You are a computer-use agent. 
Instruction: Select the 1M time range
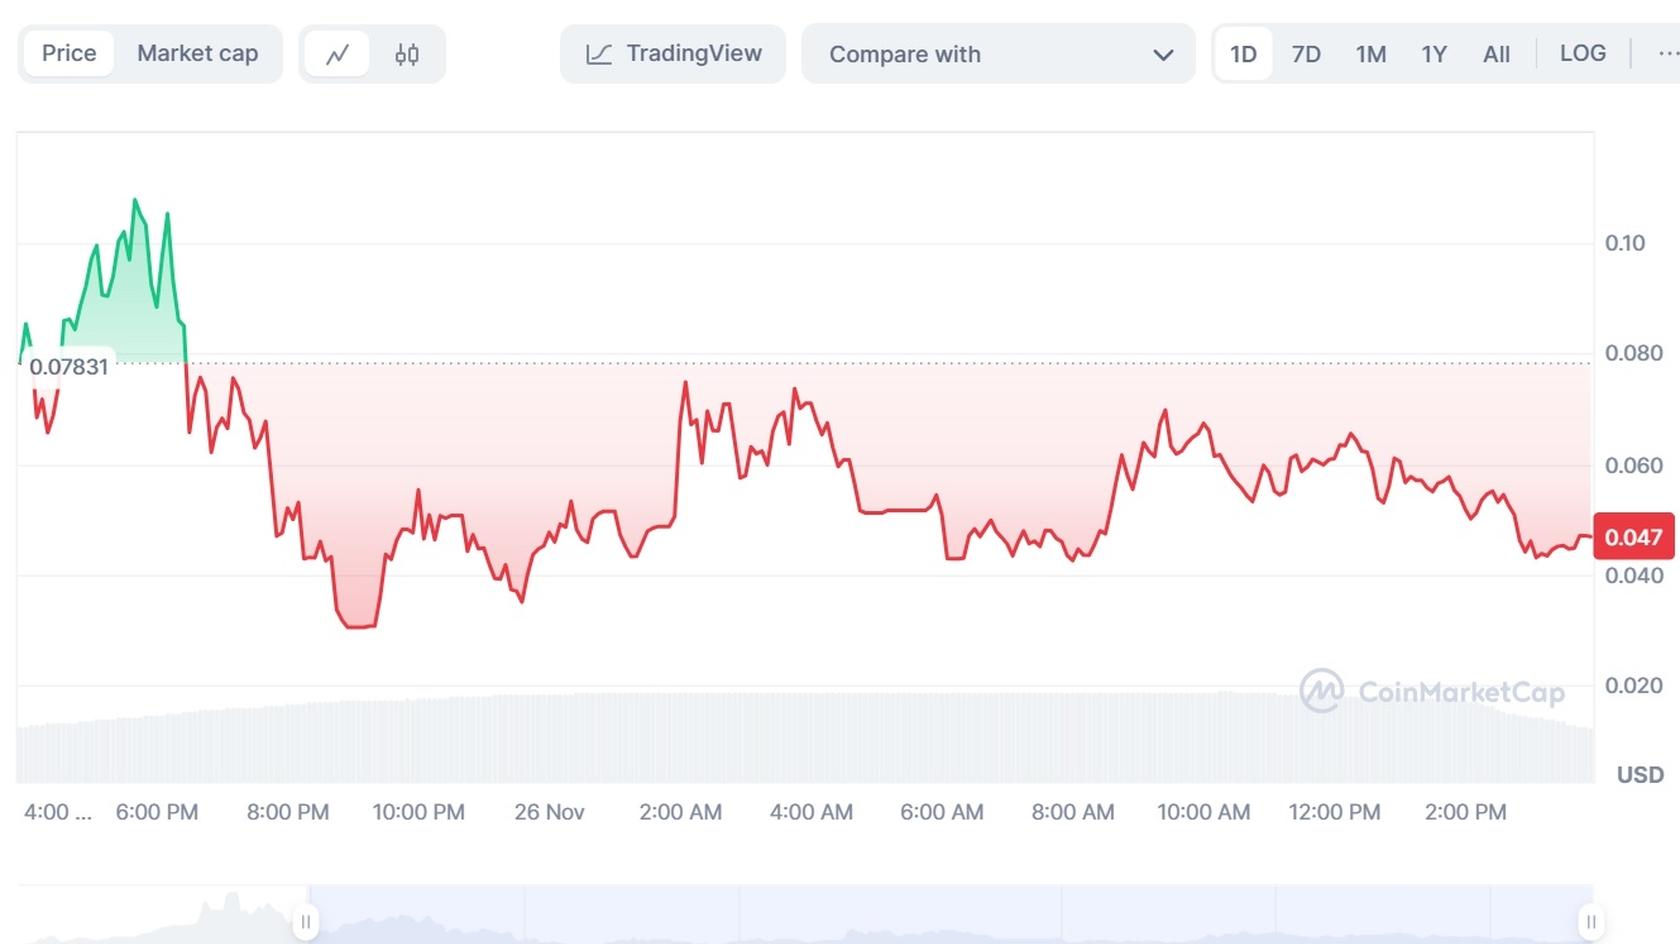1371,54
